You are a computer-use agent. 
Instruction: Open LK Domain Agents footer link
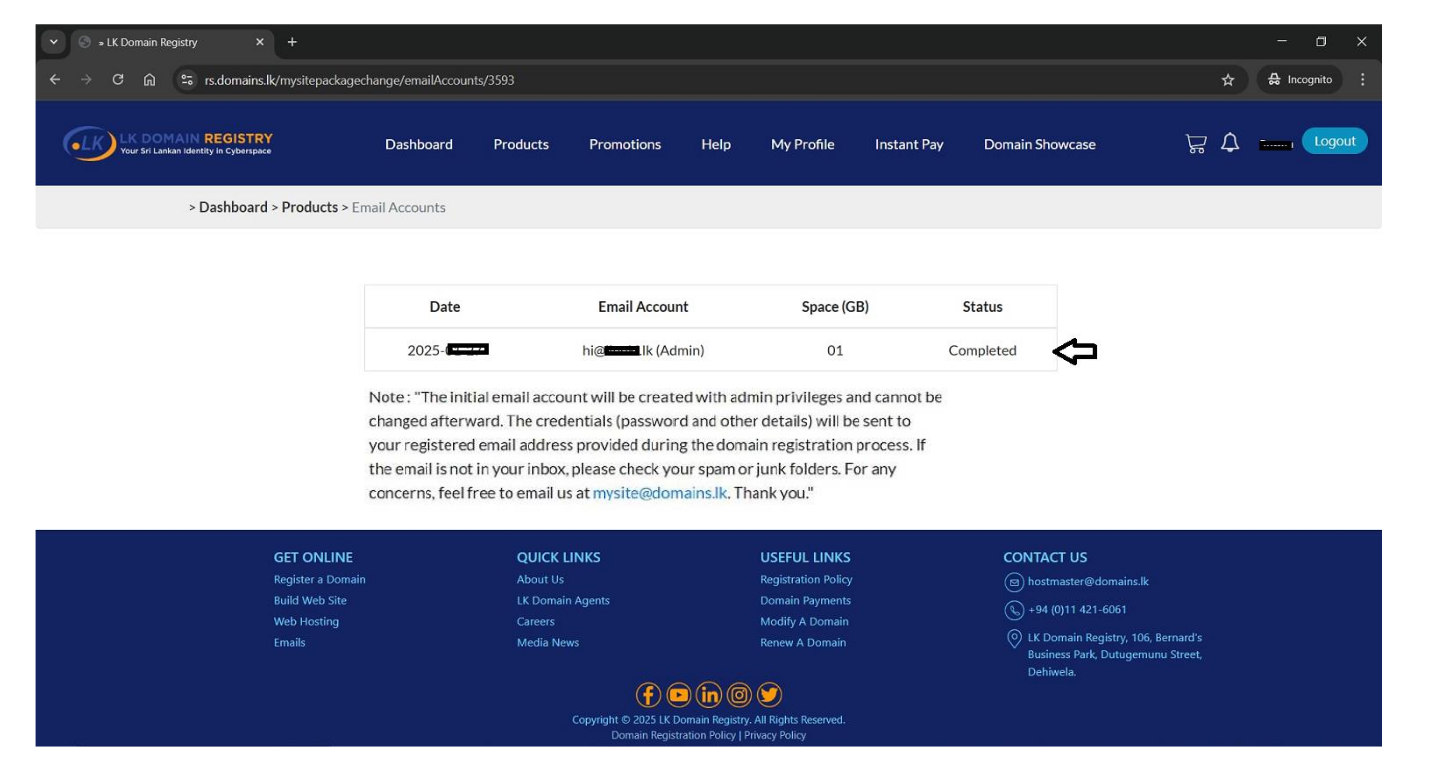[563, 600]
